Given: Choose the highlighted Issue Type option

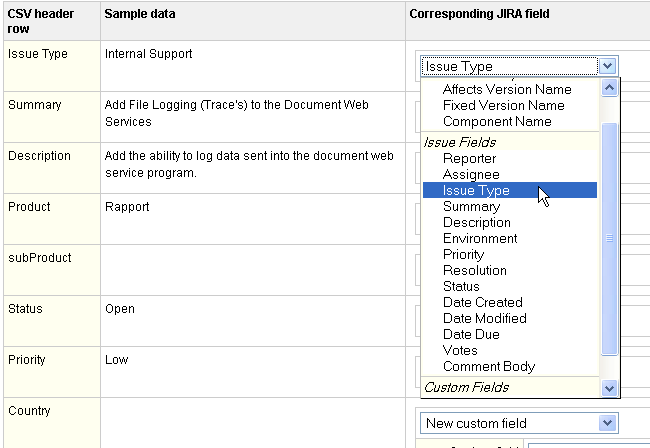Looking at the screenshot, I should (x=510, y=190).
